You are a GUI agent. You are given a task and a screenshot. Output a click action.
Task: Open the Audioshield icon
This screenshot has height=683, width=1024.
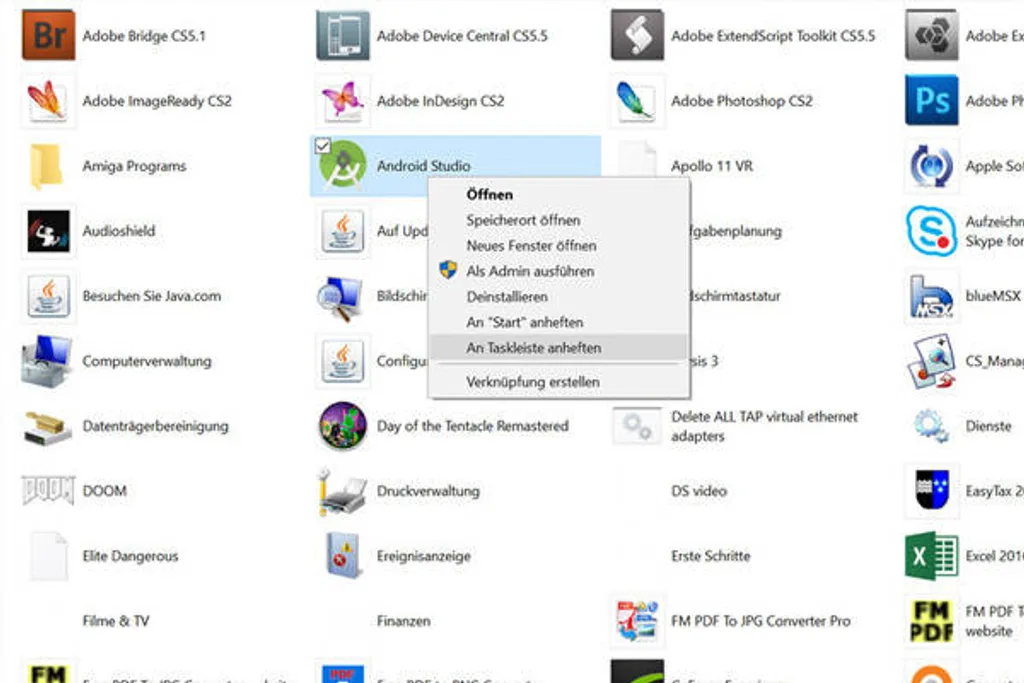48,231
